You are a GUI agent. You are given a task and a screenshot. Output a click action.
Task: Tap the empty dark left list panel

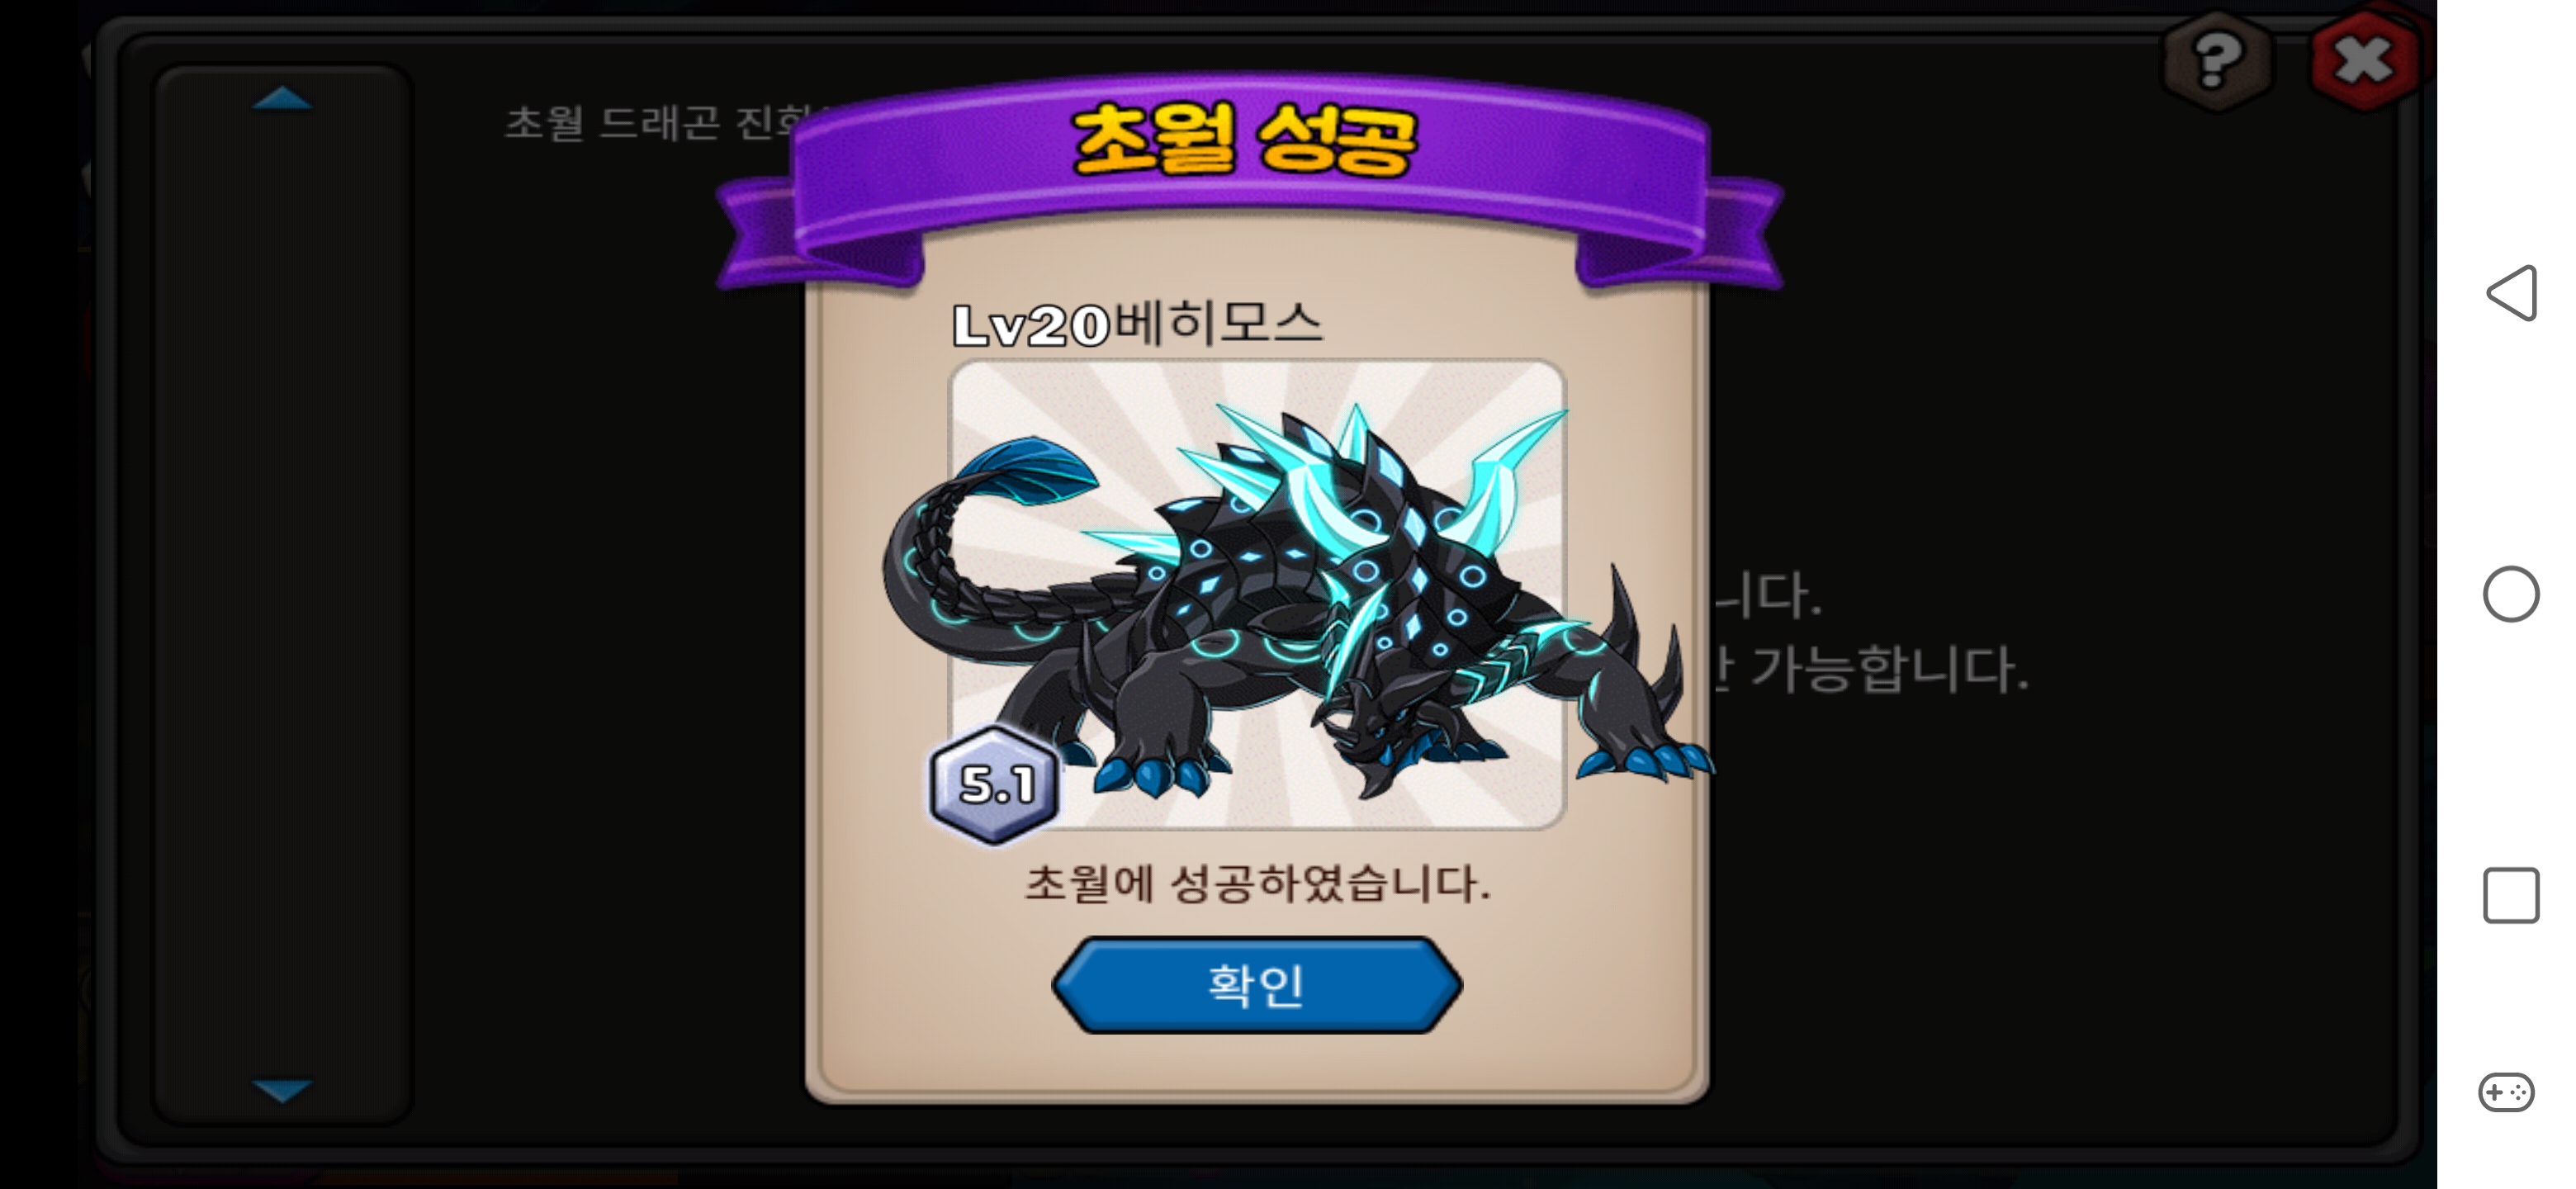point(283,594)
